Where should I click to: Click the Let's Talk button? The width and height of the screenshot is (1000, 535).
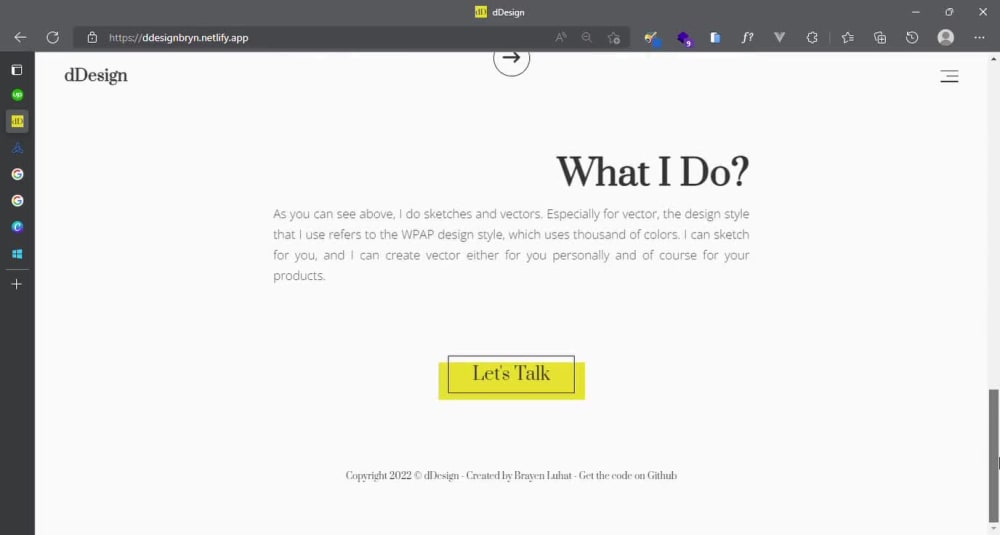511,374
